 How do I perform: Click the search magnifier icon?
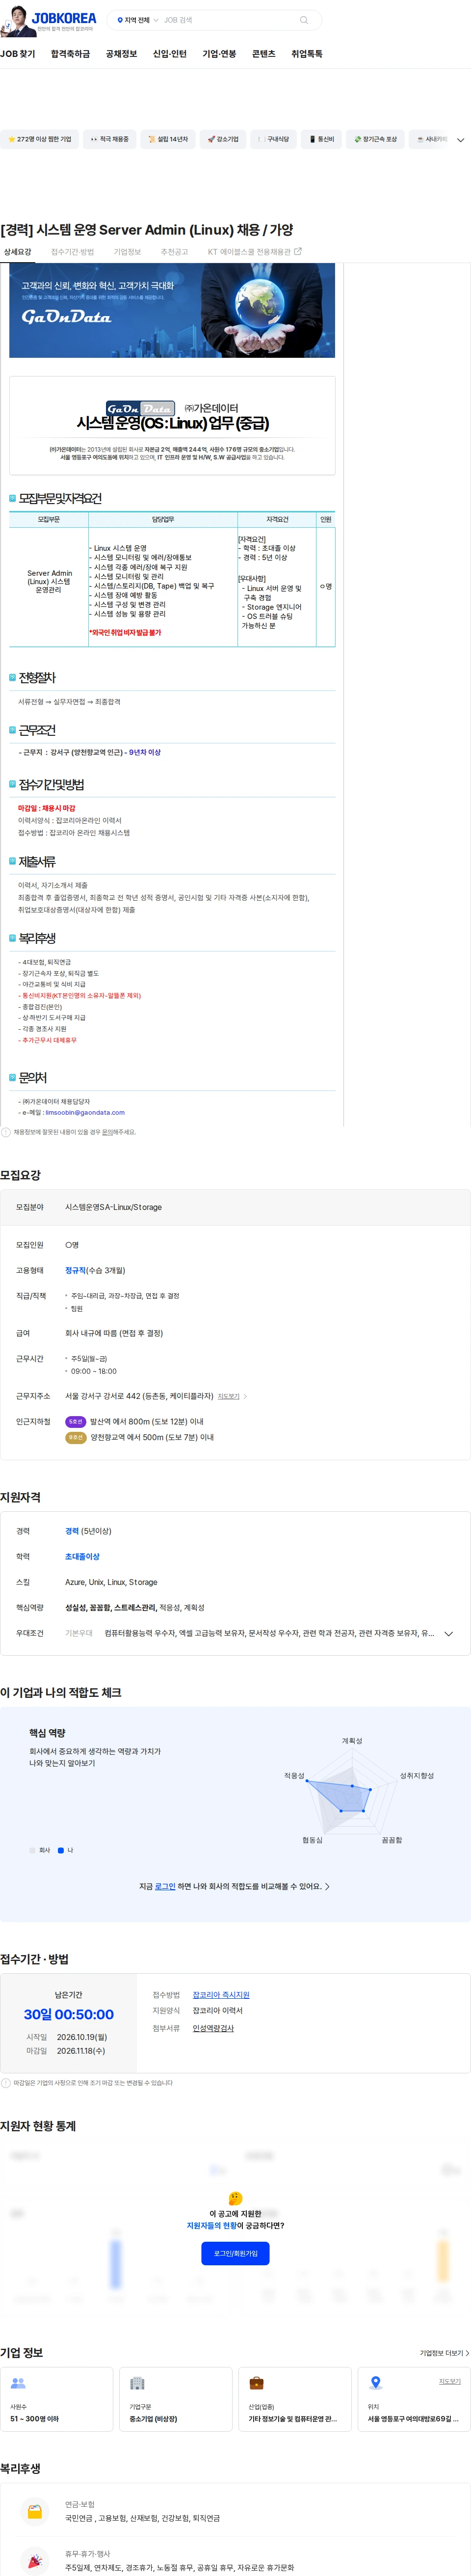[304, 20]
